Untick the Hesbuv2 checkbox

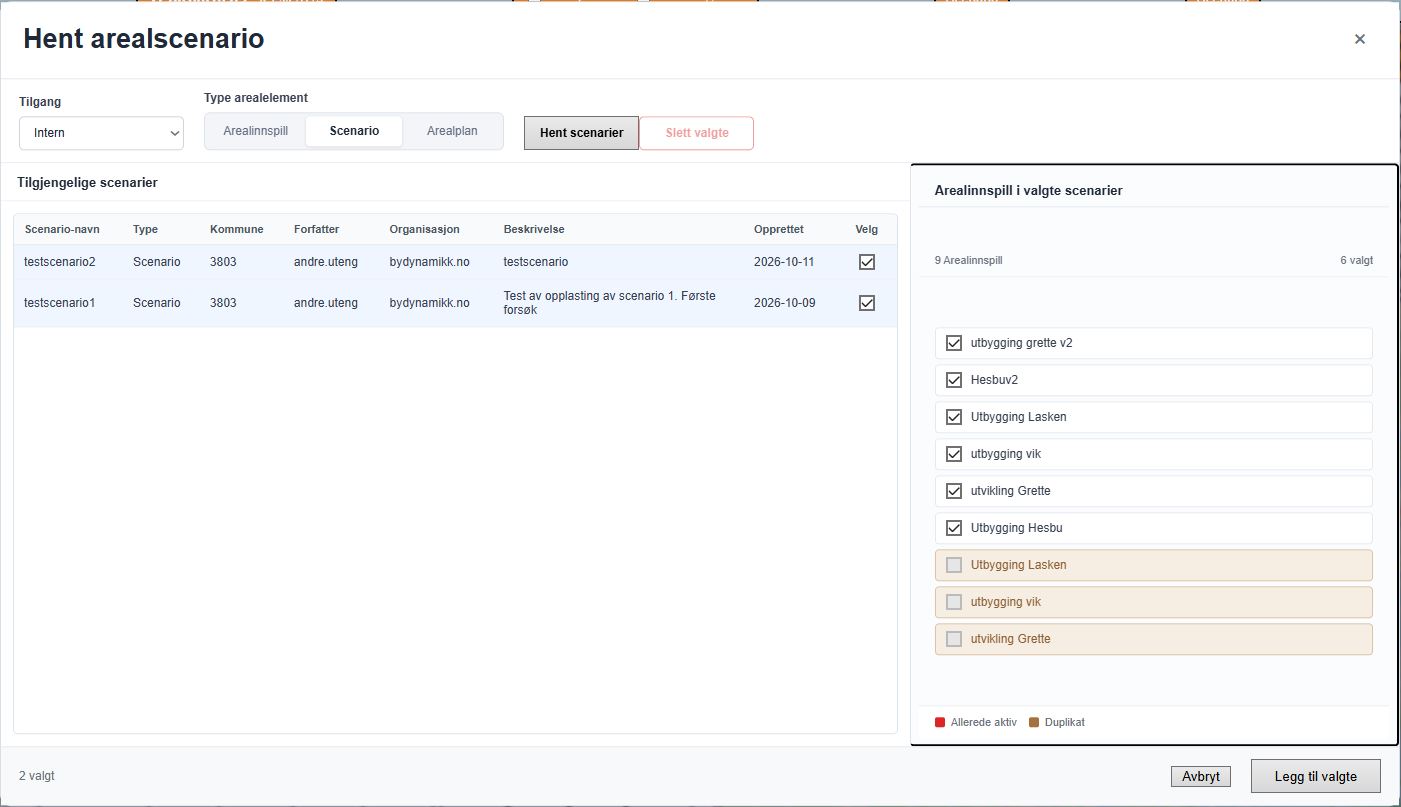pyautogui.click(x=954, y=380)
